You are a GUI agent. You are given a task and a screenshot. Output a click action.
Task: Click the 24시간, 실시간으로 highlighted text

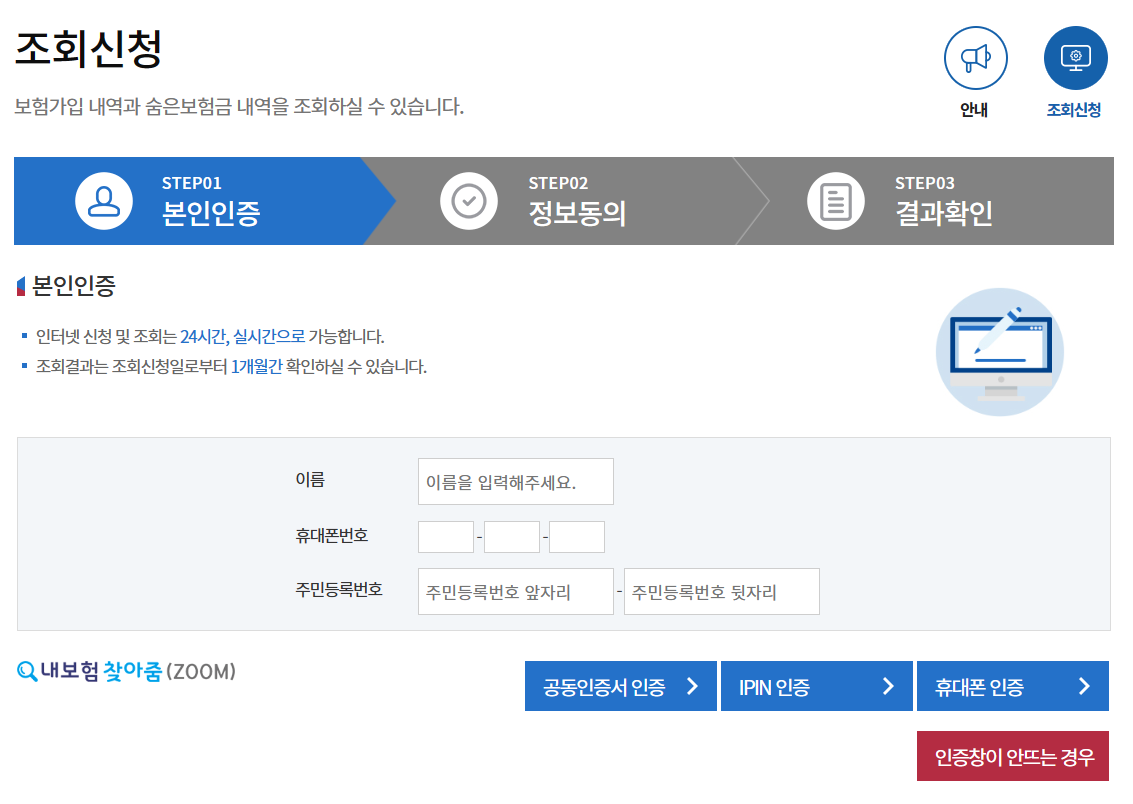coord(243,337)
